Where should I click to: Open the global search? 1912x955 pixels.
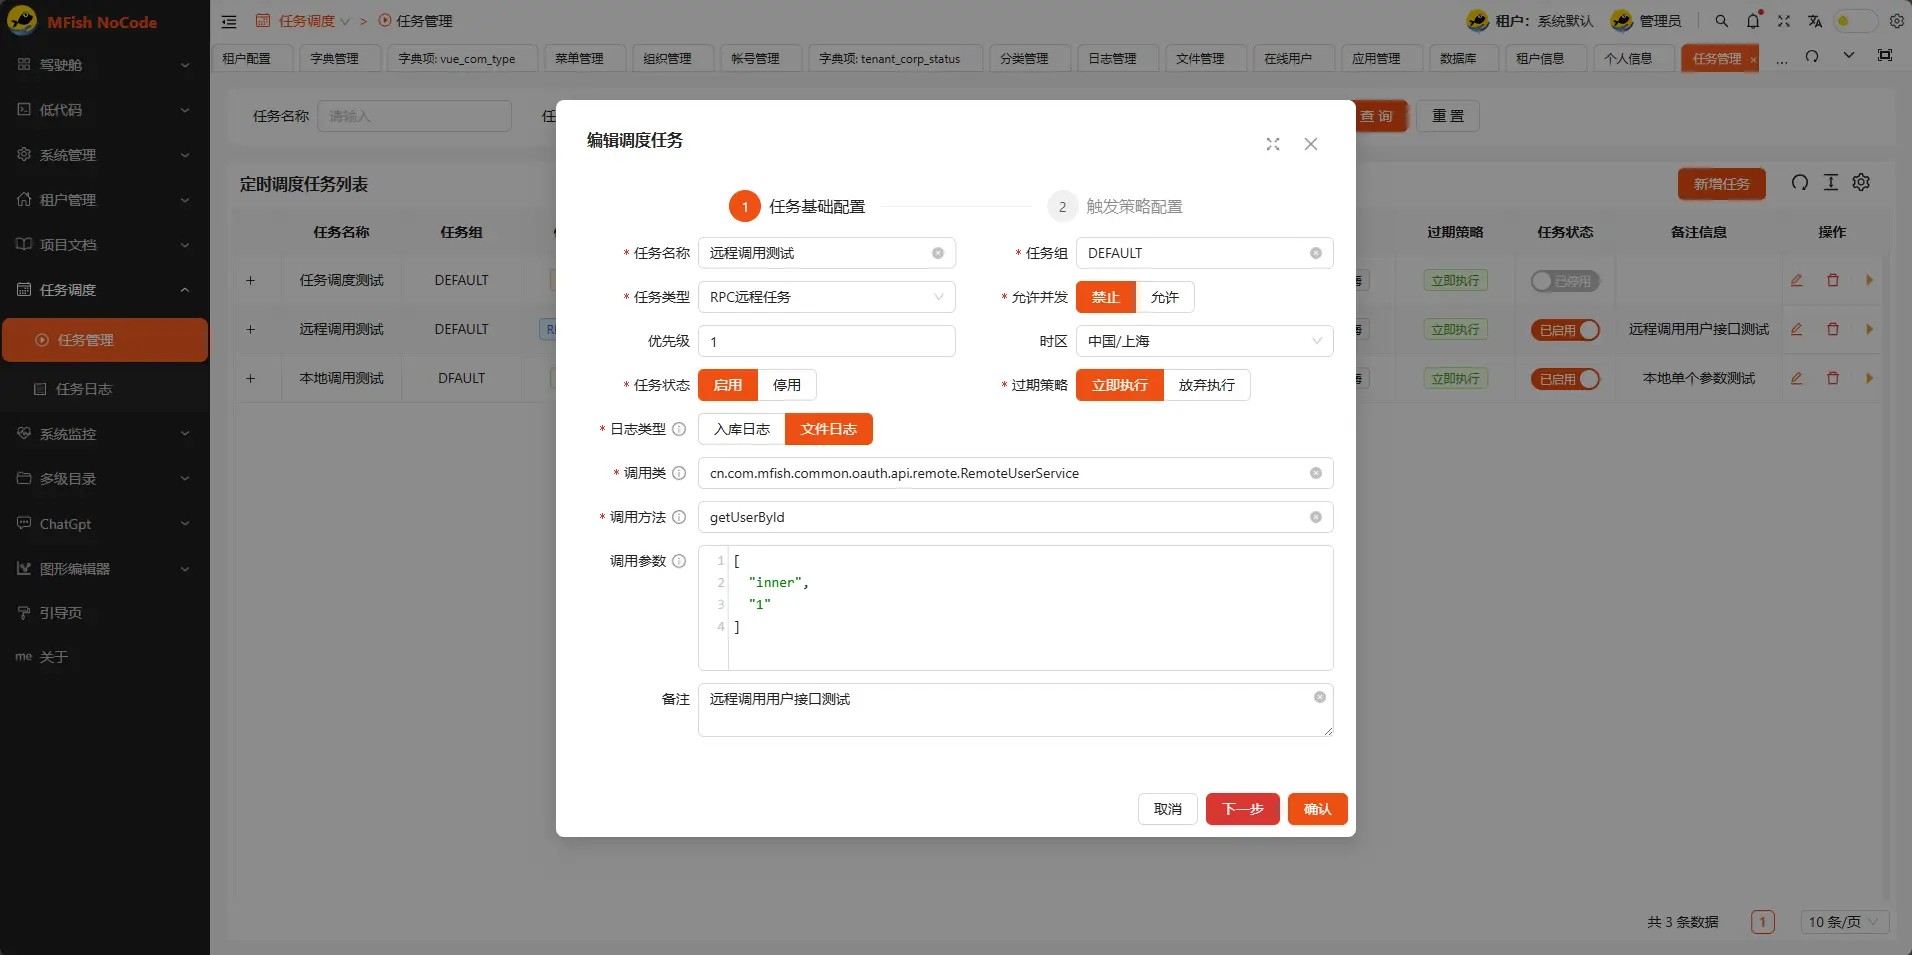point(1721,21)
